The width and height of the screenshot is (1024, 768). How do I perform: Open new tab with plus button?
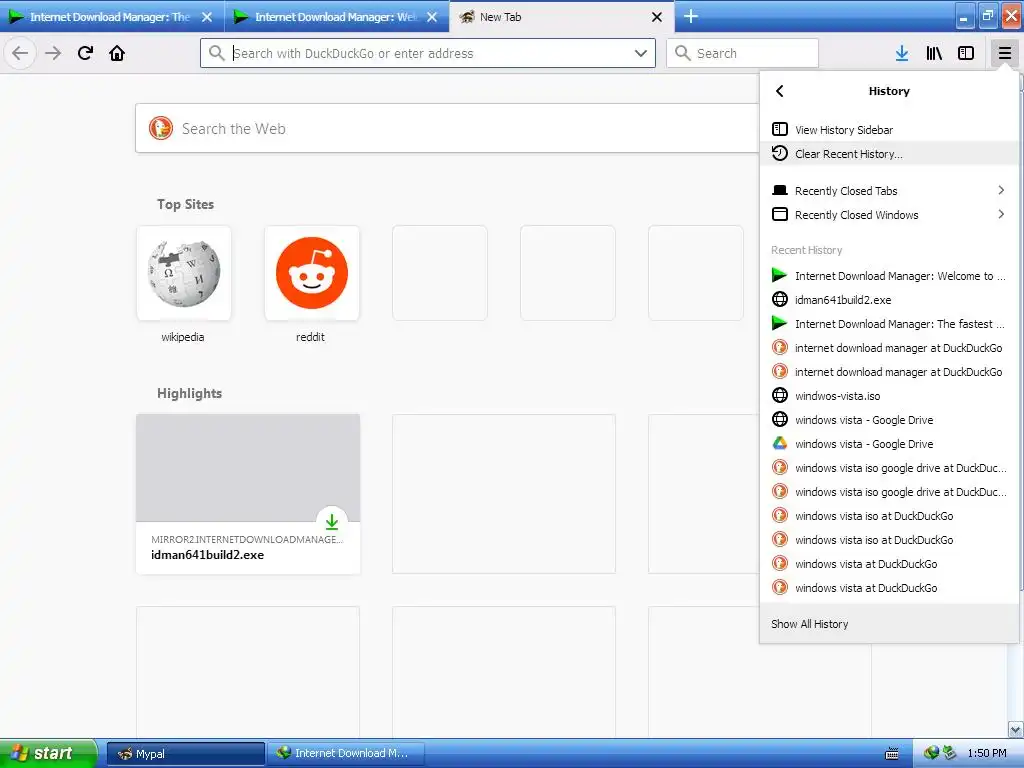tap(691, 16)
